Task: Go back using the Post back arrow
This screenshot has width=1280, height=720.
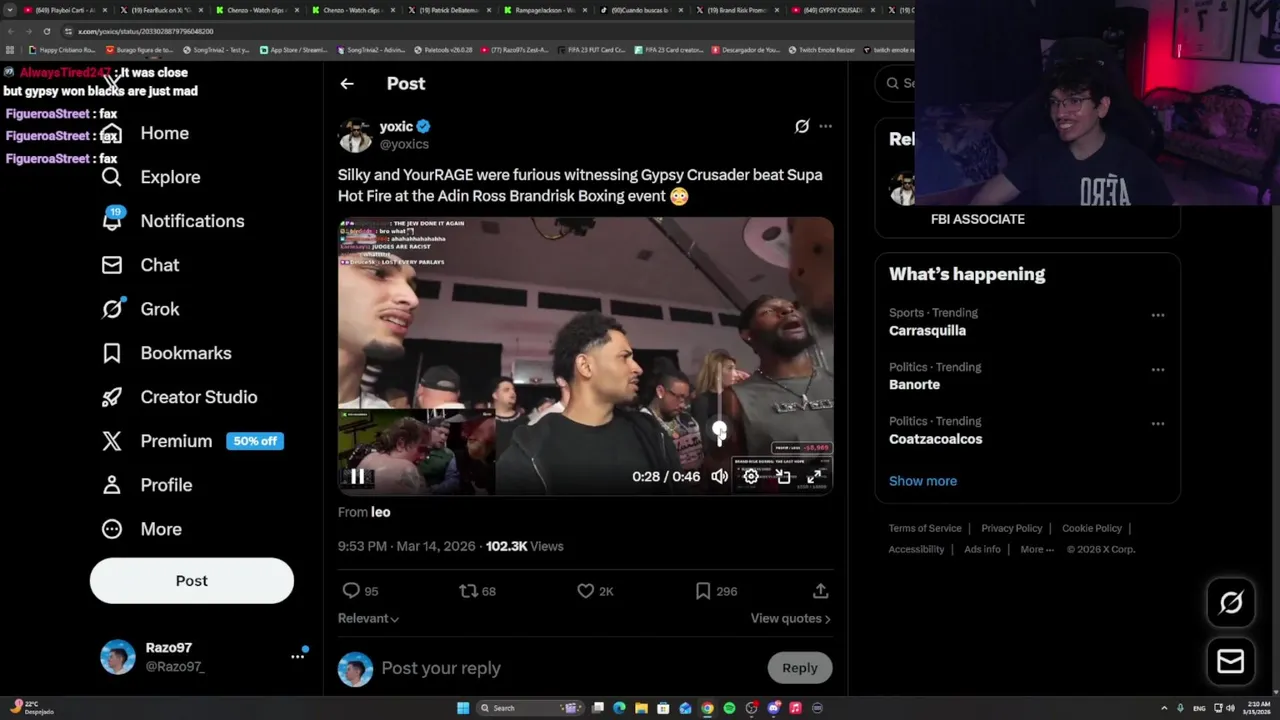Action: point(347,84)
